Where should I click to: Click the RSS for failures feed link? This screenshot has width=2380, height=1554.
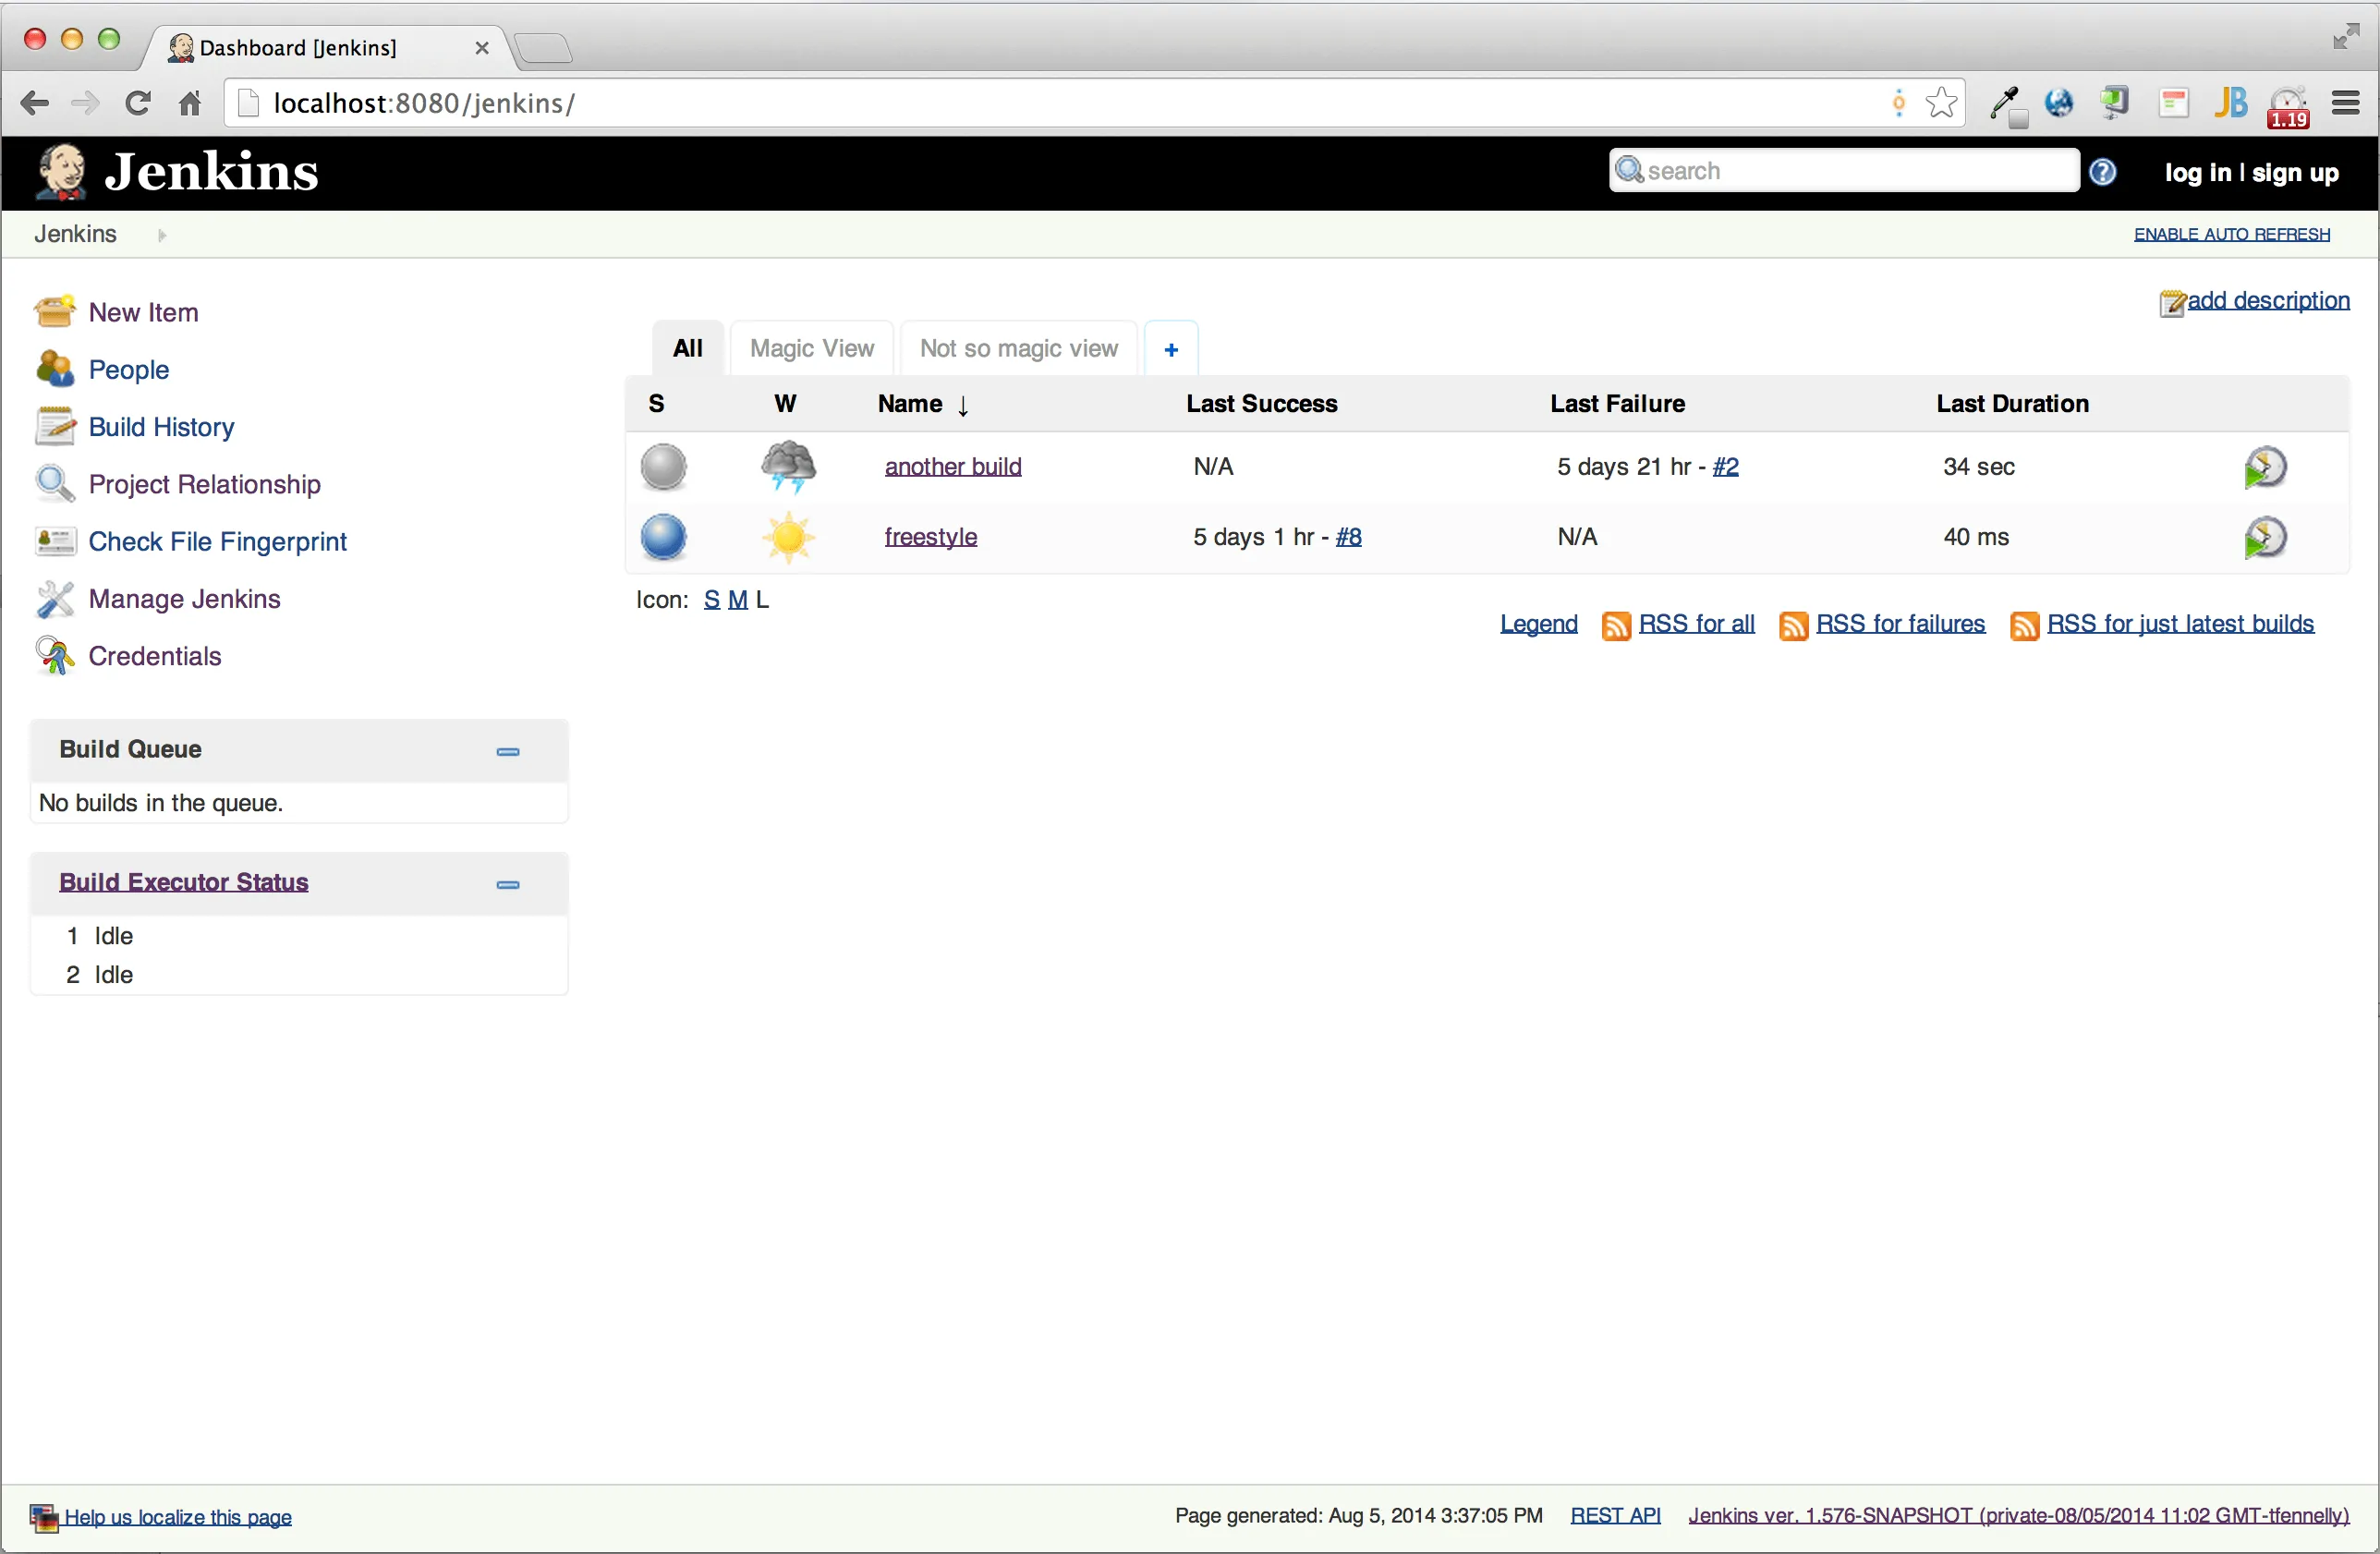(1898, 623)
